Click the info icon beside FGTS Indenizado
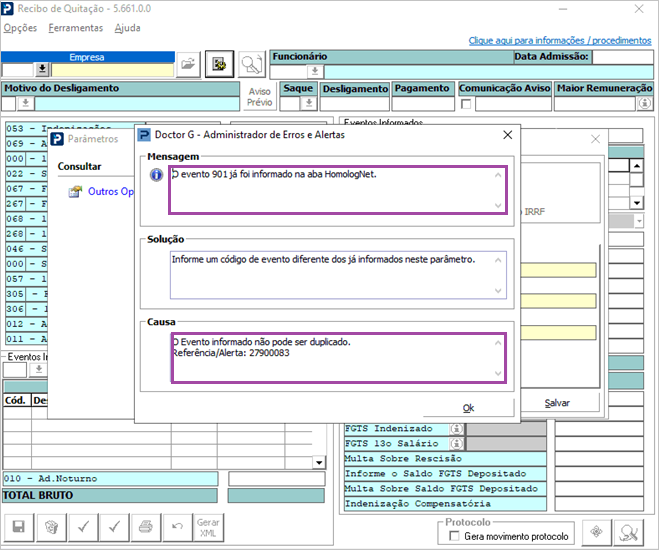Image resolution: width=659 pixels, height=550 pixels. [457, 428]
